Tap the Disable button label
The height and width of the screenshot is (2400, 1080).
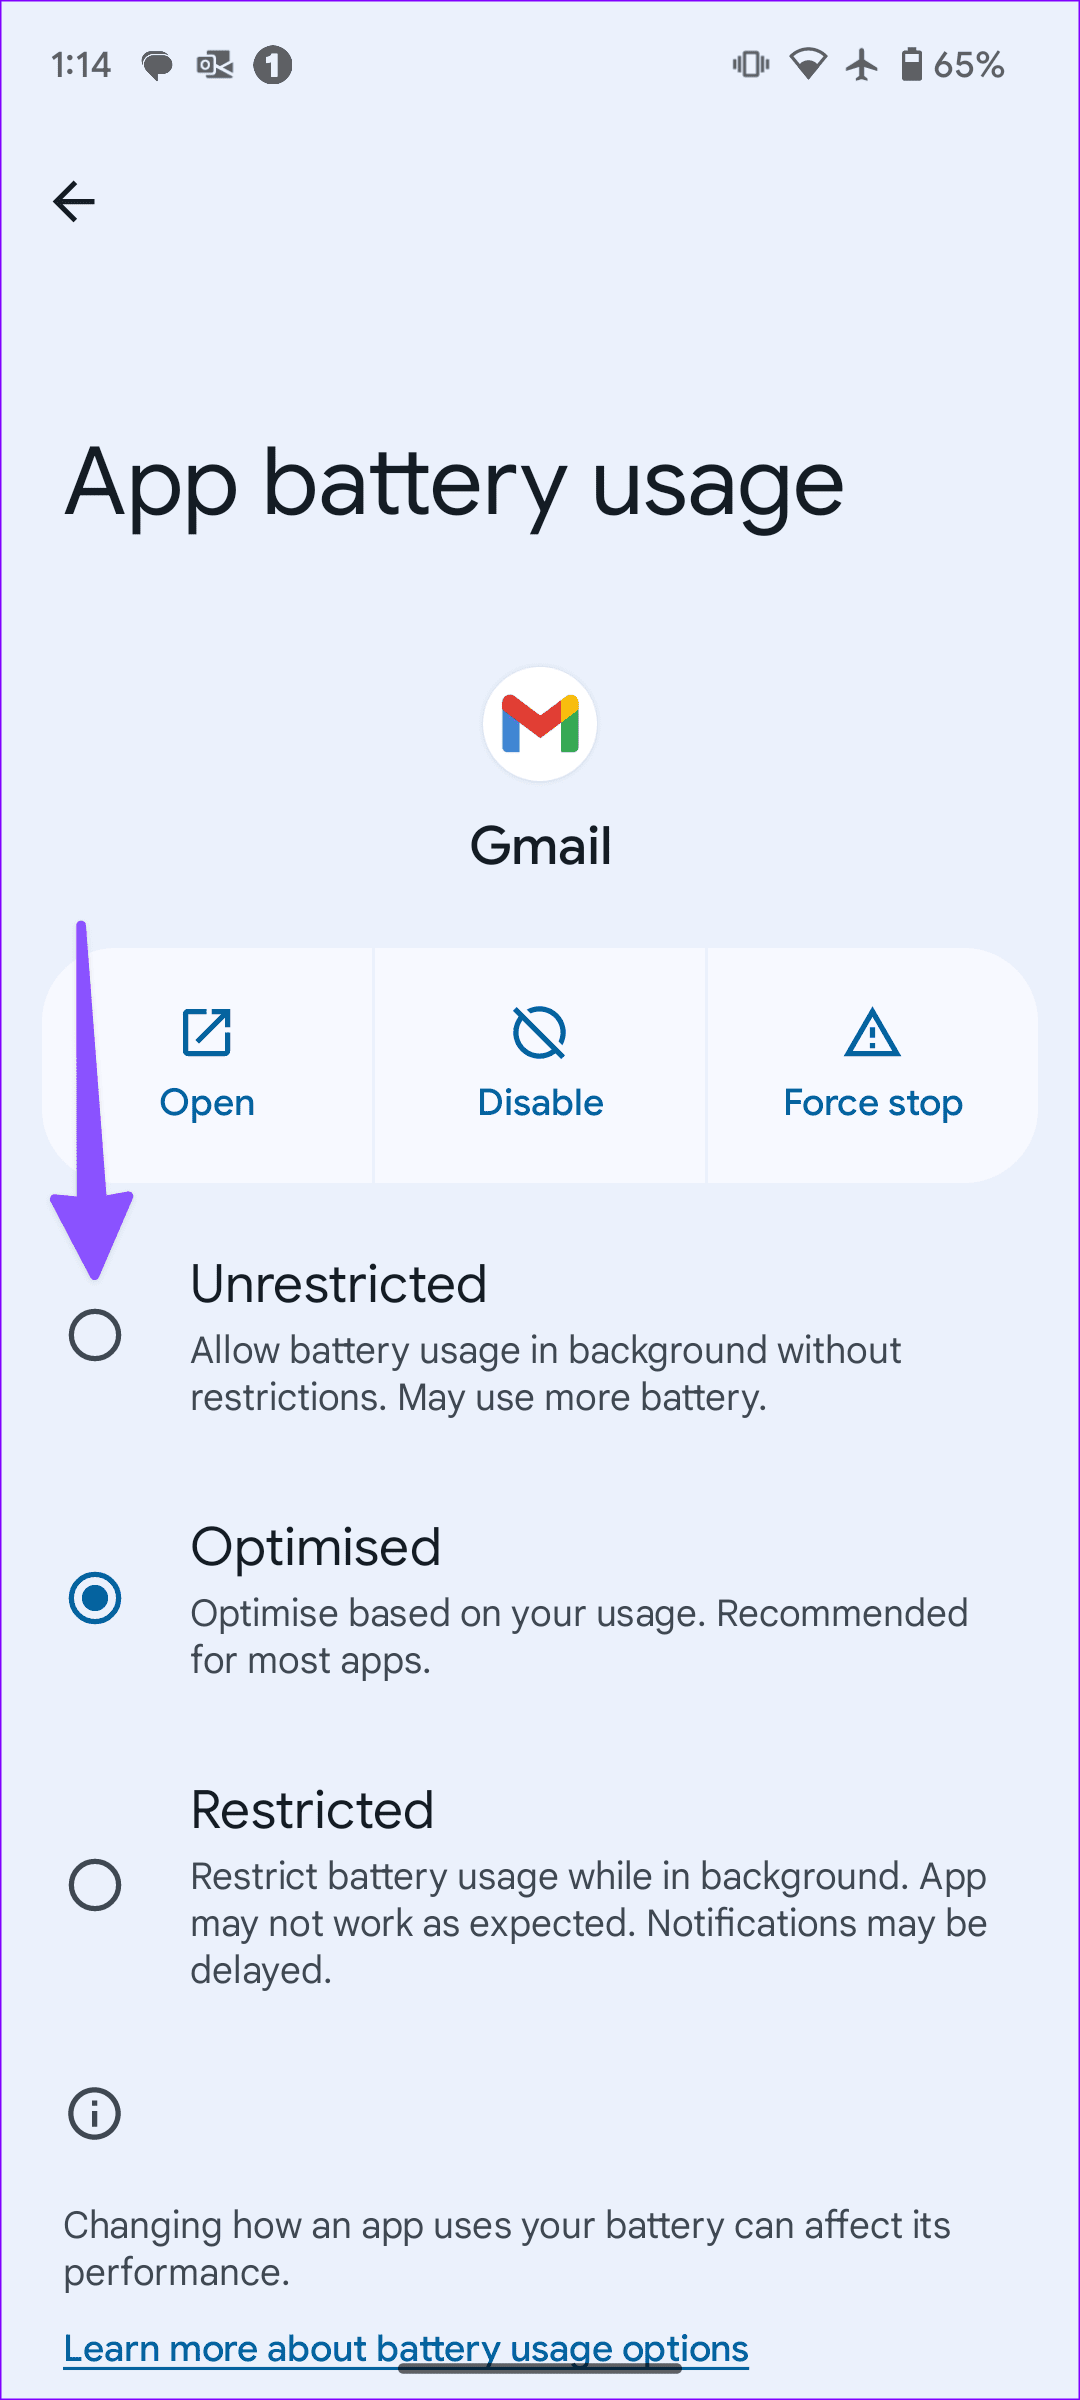tap(539, 1101)
